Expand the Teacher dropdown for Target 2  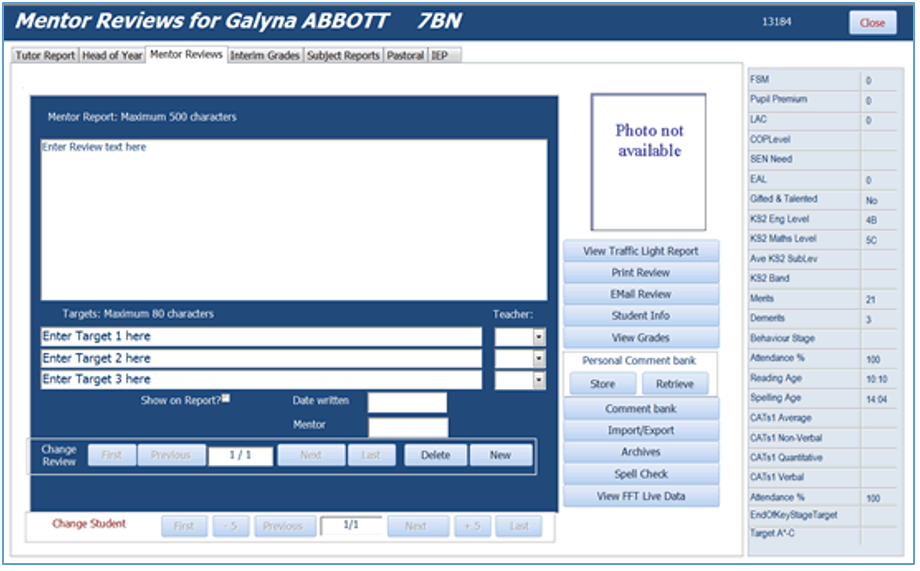click(x=539, y=359)
